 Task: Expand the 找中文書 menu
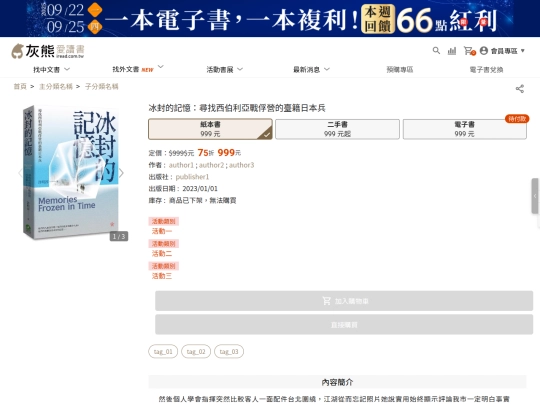(52, 70)
